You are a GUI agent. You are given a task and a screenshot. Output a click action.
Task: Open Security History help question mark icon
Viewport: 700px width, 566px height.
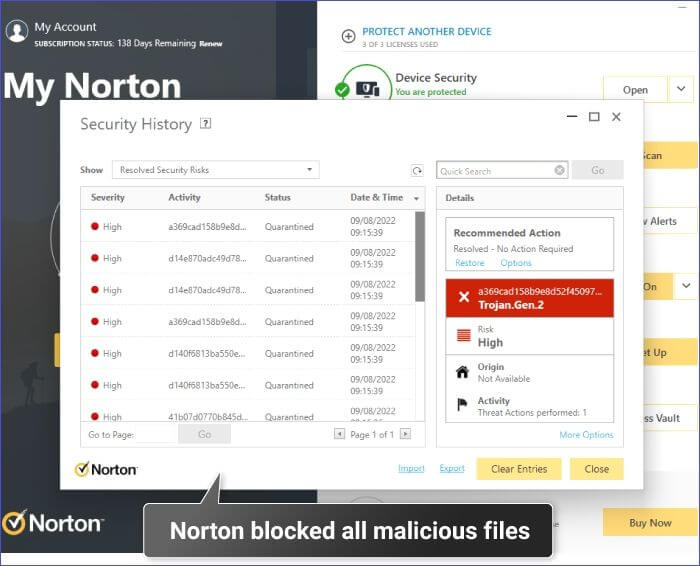pyautogui.click(x=205, y=123)
